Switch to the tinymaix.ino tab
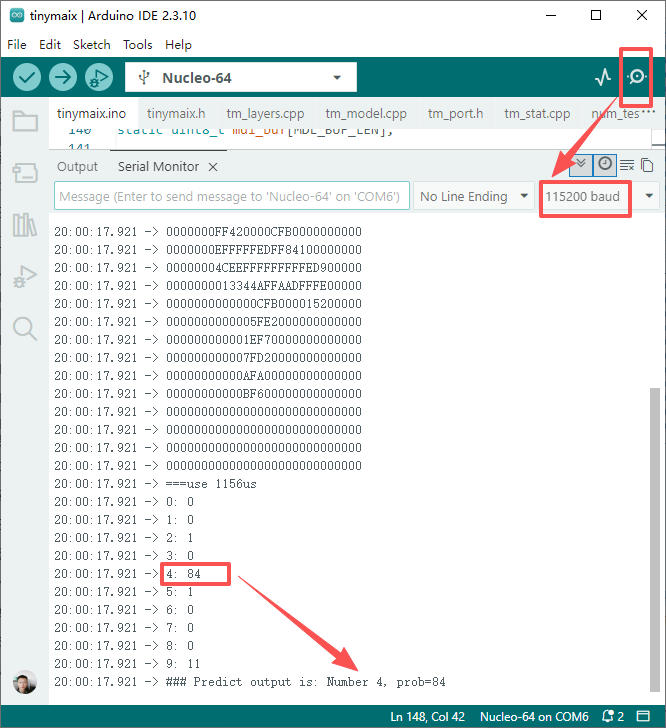This screenshot has height=728, width=666. pyautogui.click(x=91, y=113)
